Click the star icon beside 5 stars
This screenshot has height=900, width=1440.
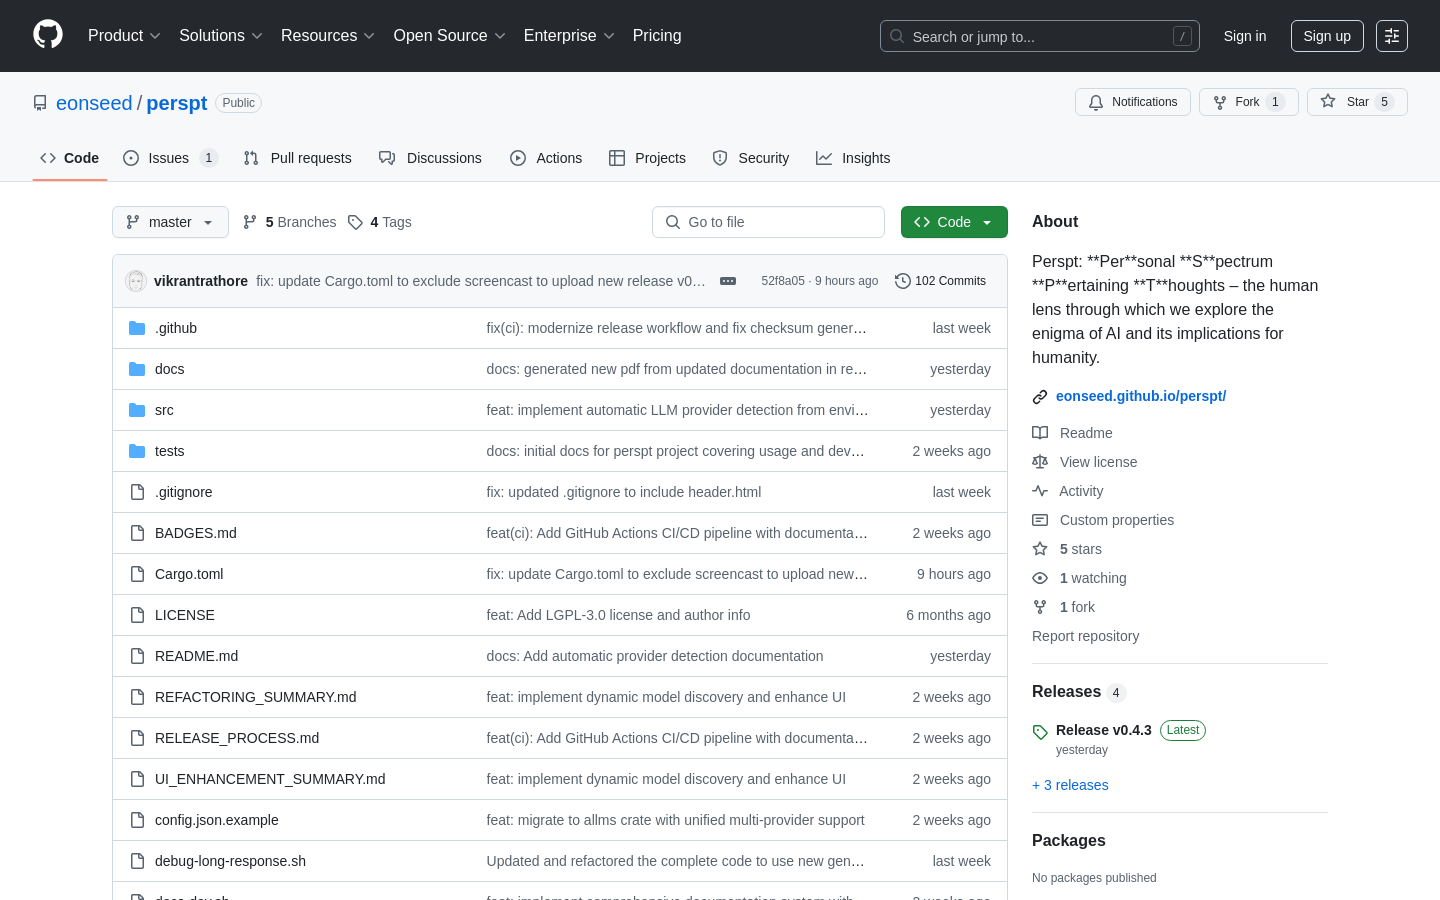pyautogui.click(x=1040, y=549)
